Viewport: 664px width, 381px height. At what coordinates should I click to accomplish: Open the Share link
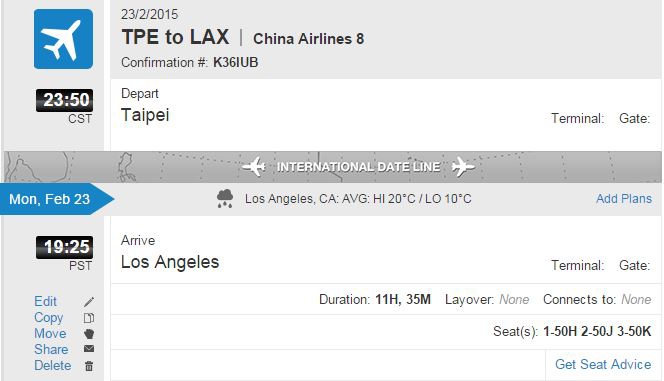(51, 350)
